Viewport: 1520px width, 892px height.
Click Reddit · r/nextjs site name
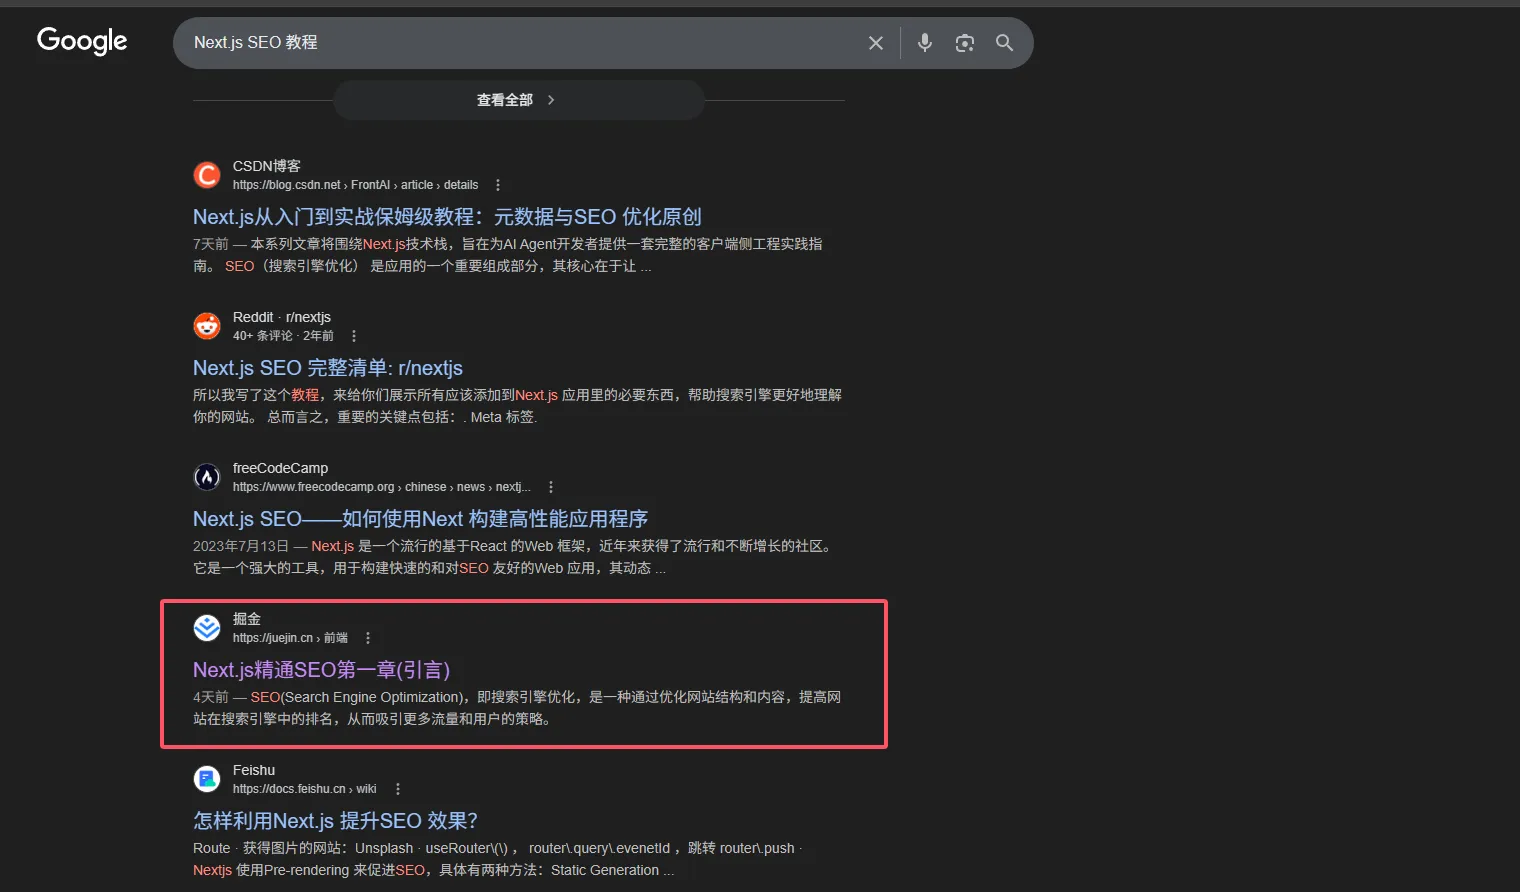pos(282,317)
